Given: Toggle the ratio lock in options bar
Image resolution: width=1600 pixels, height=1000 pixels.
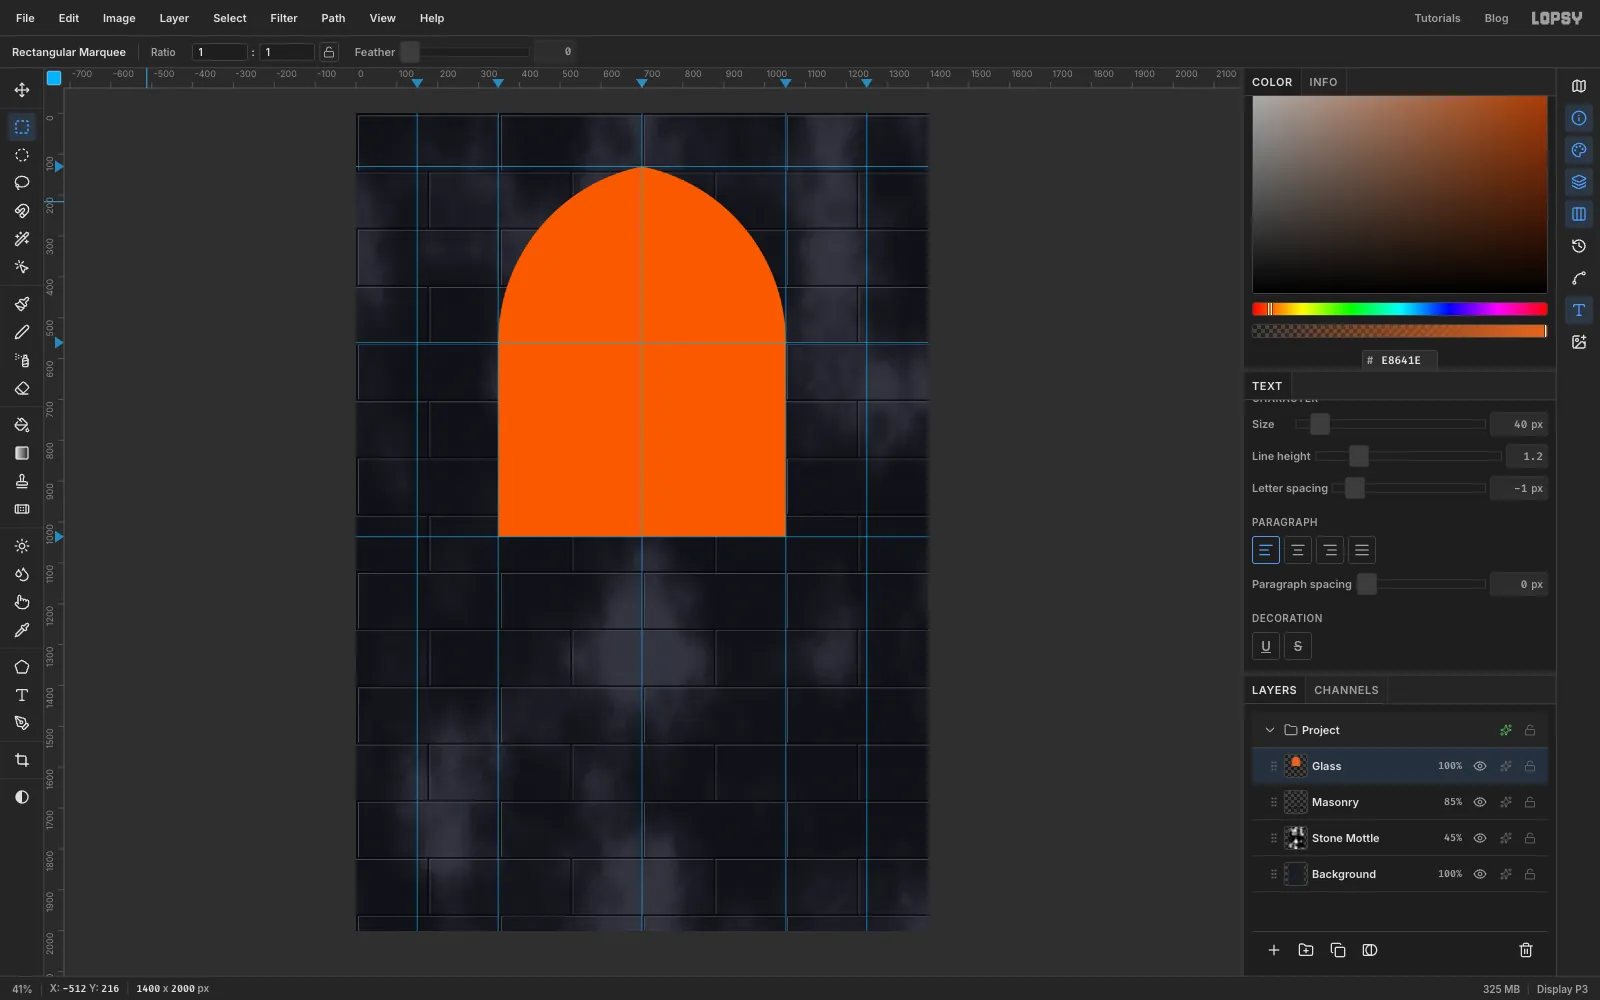Looking at the screenshot, I should pyautogui.click(x=329, y=52).
